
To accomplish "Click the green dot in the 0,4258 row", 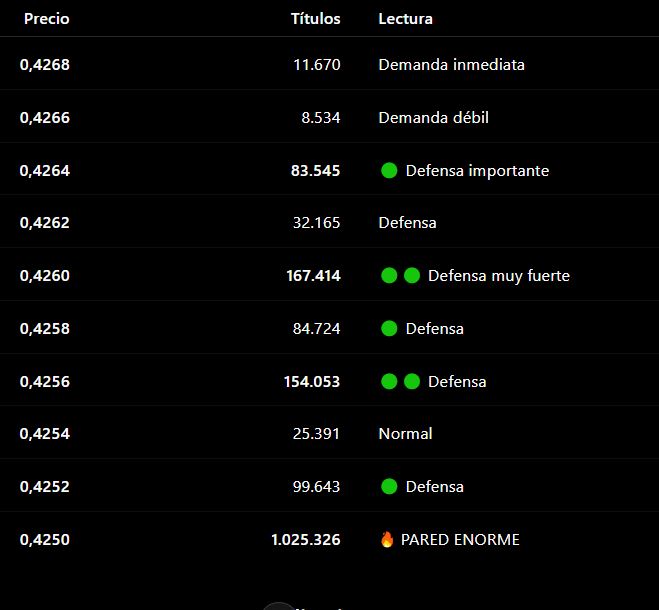I will click(x=389, y=328).
